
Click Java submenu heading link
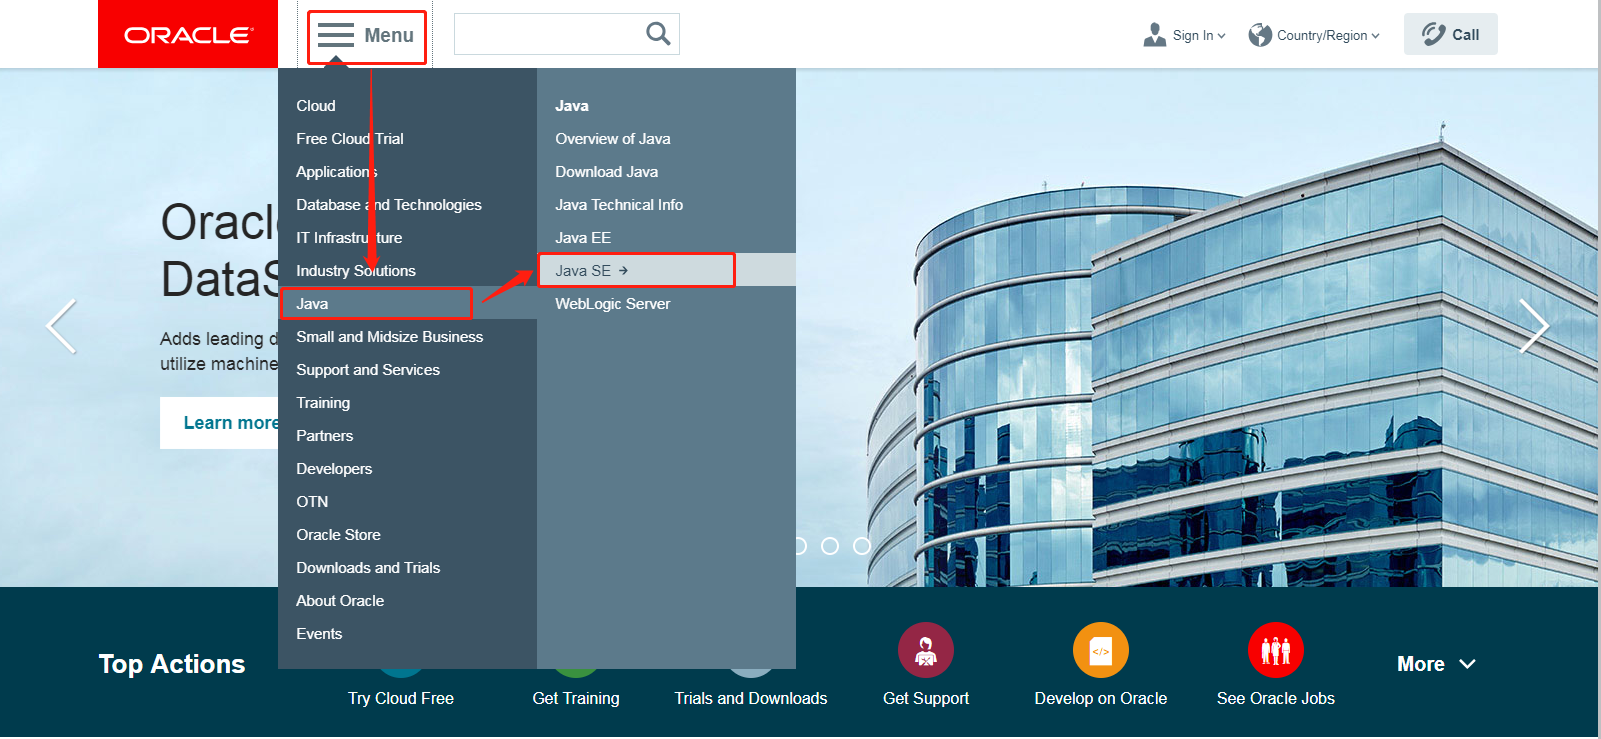(572, 105)
